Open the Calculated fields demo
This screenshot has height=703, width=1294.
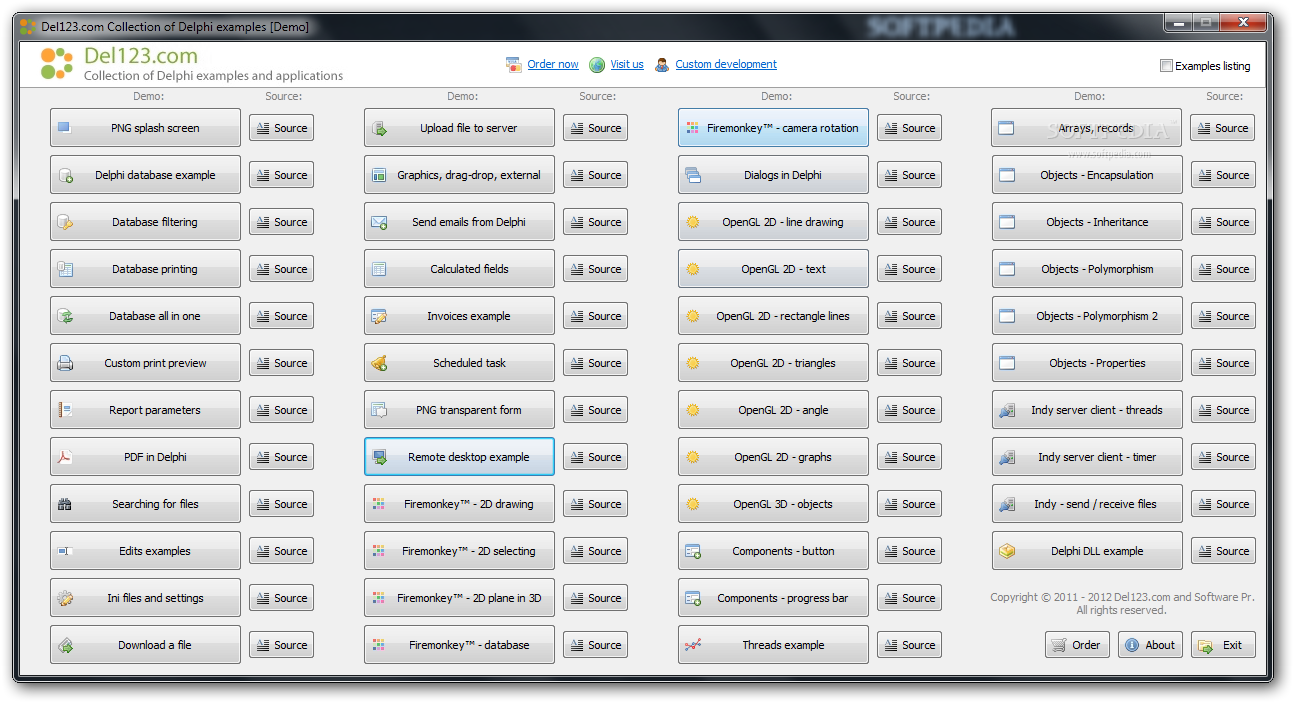coord(459,269)
